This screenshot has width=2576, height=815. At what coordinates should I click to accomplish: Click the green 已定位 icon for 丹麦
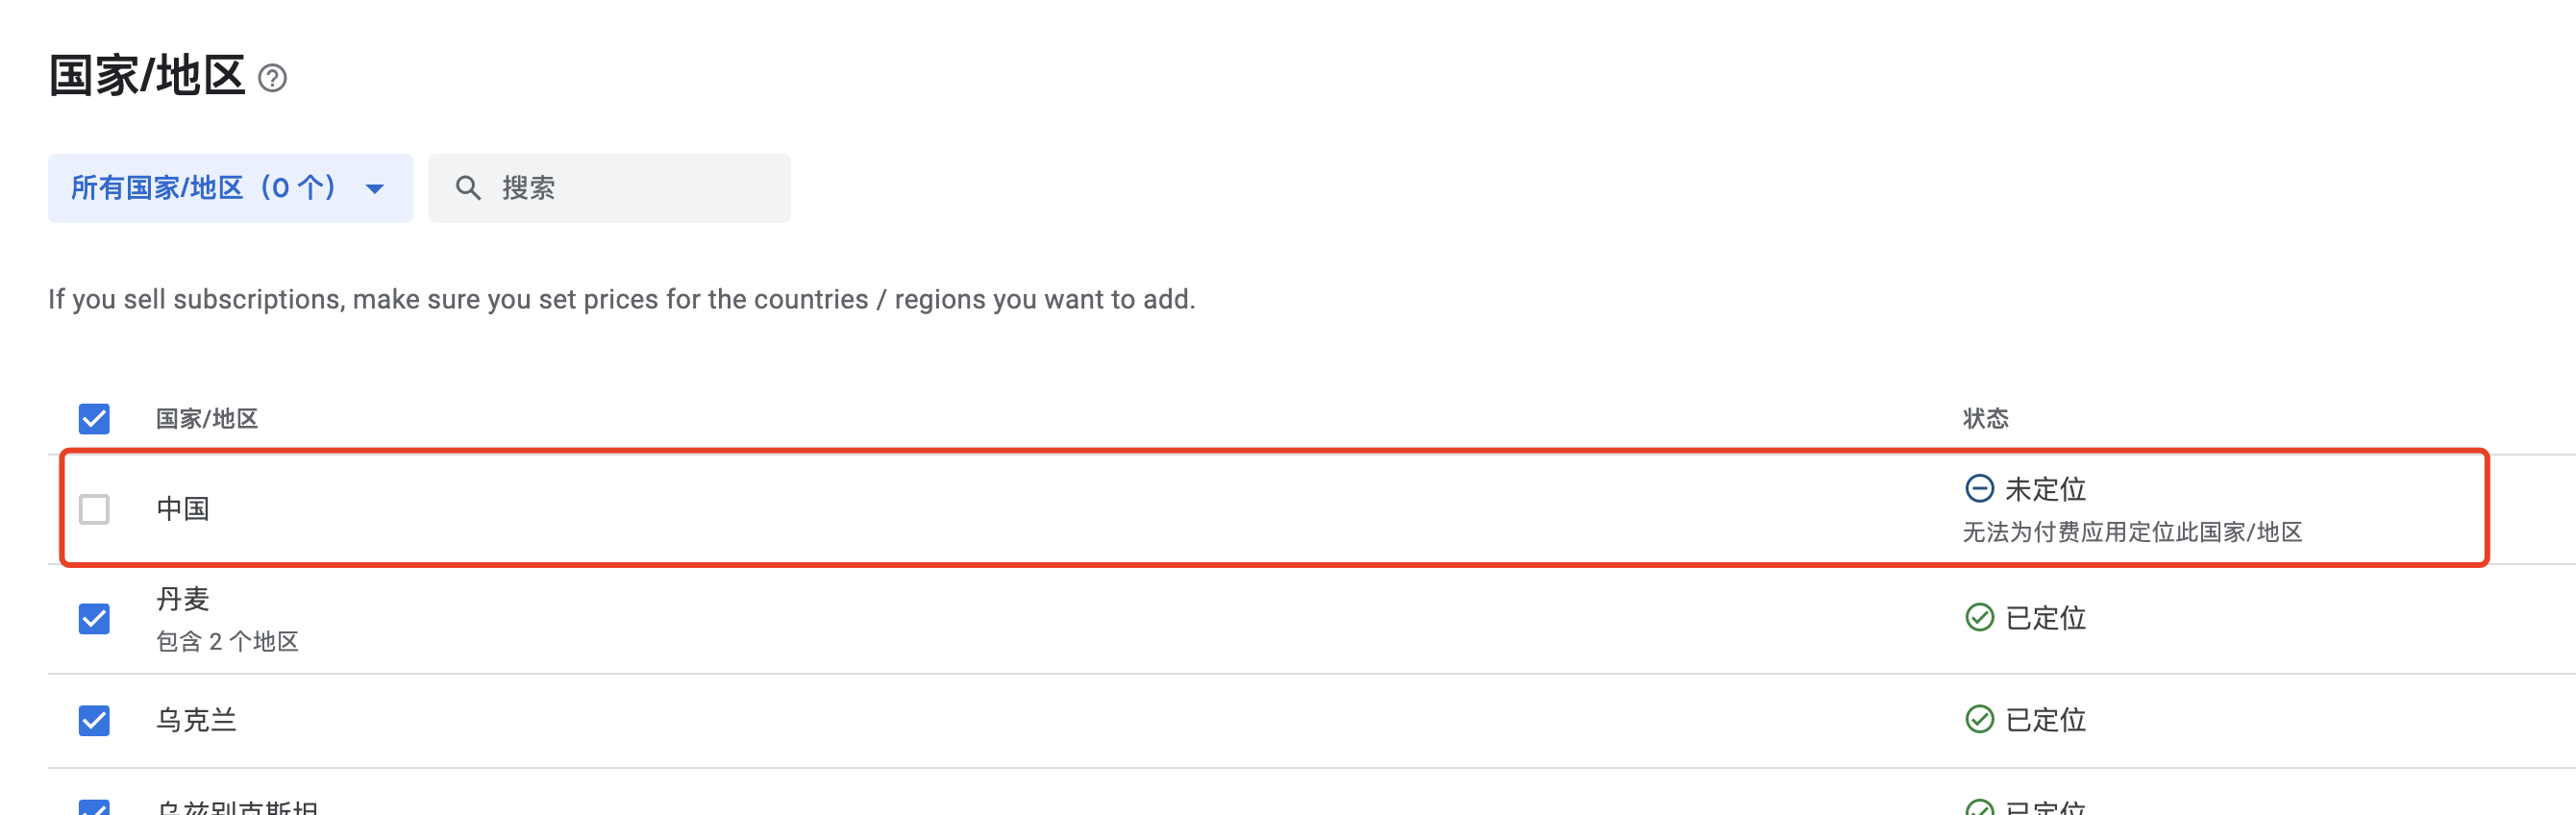(x=1979, y=617)
